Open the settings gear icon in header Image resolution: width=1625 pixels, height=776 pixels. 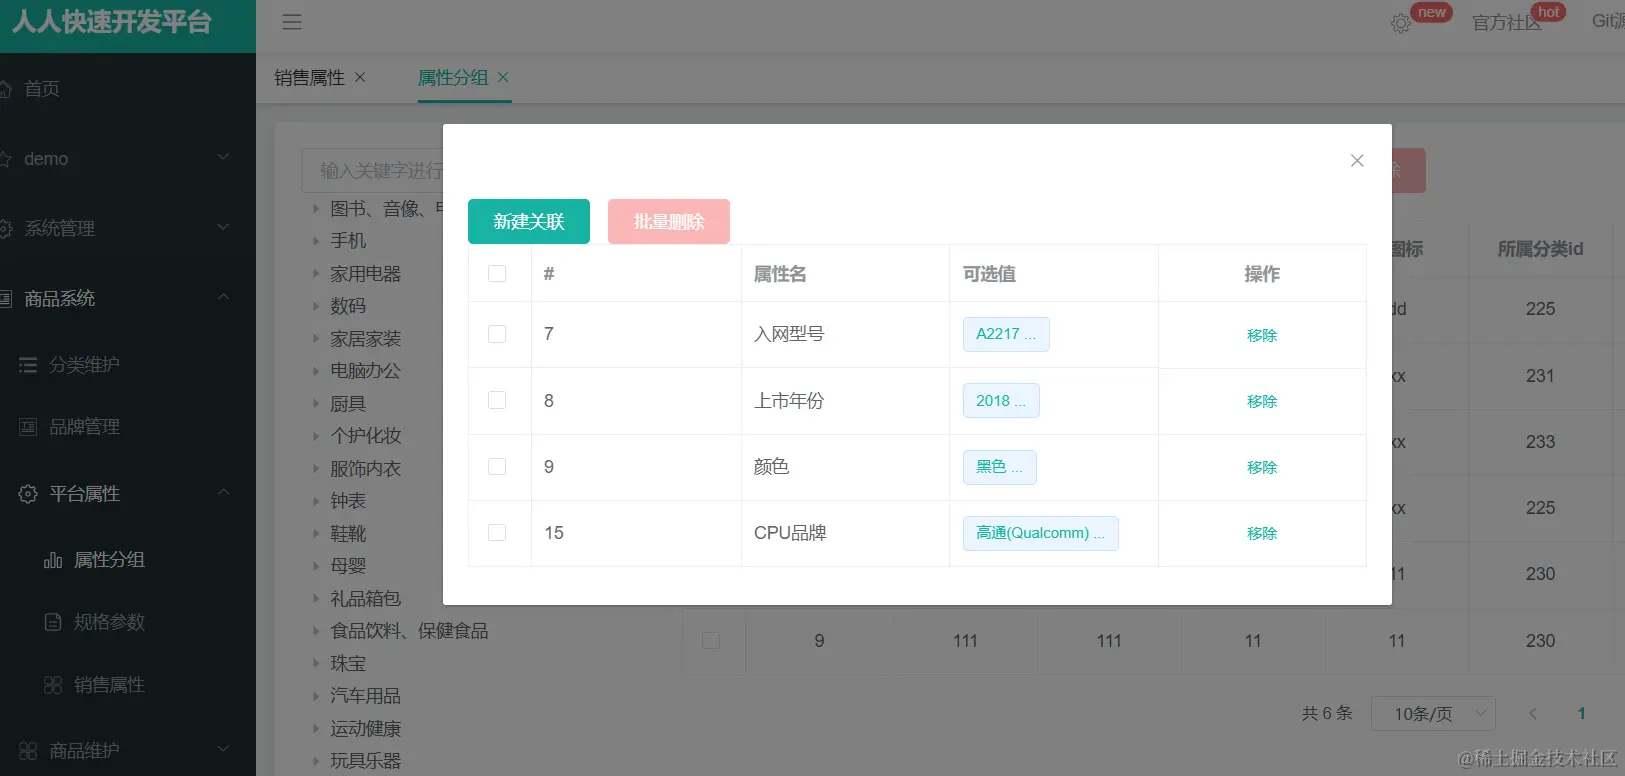coord(1401,23)
